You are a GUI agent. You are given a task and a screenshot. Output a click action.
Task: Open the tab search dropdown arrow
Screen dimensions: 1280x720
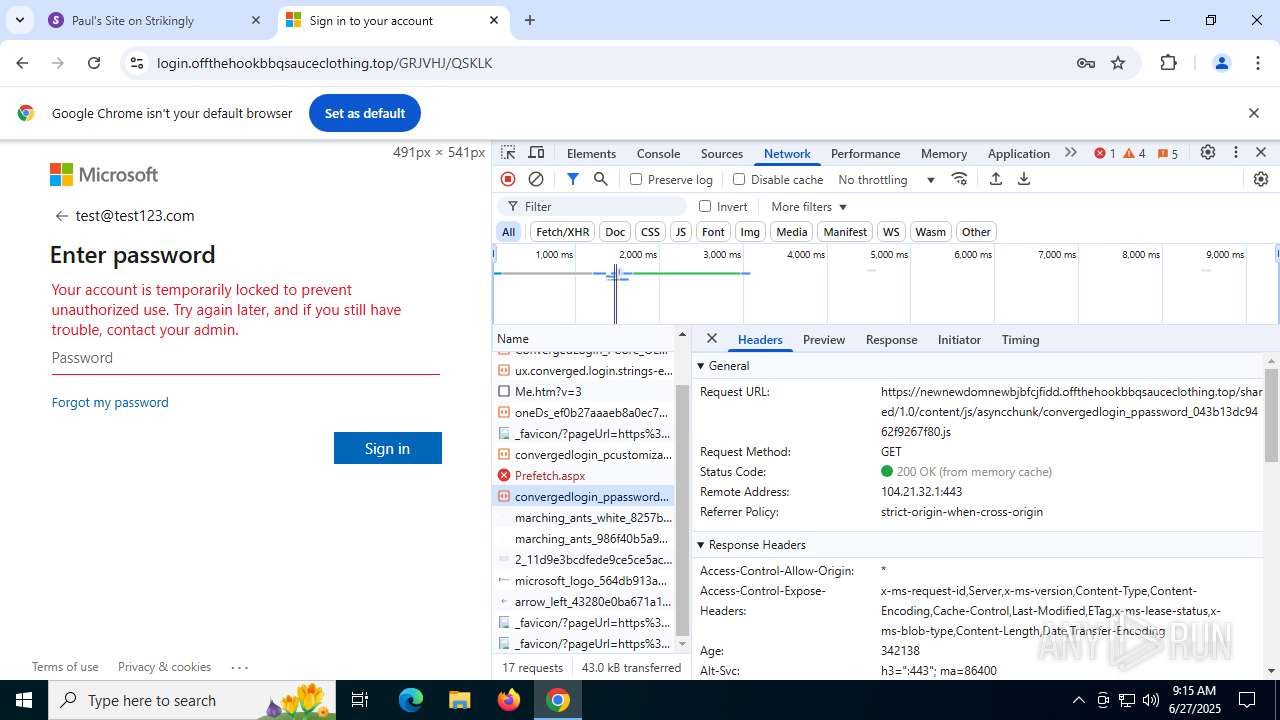[20, 20]
